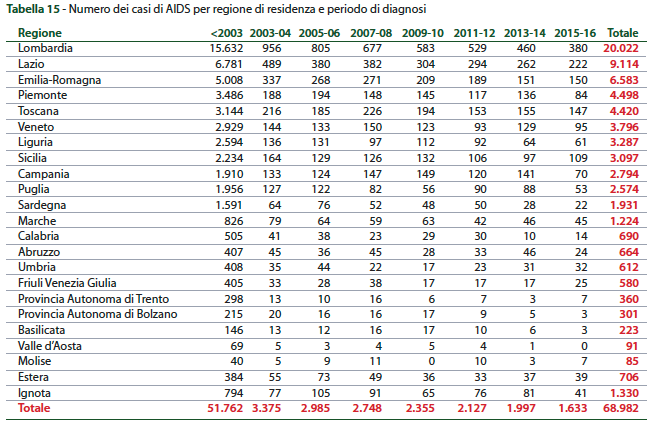Click the "Regione" column header
654x426 pixels.
(x=39, y=33)
